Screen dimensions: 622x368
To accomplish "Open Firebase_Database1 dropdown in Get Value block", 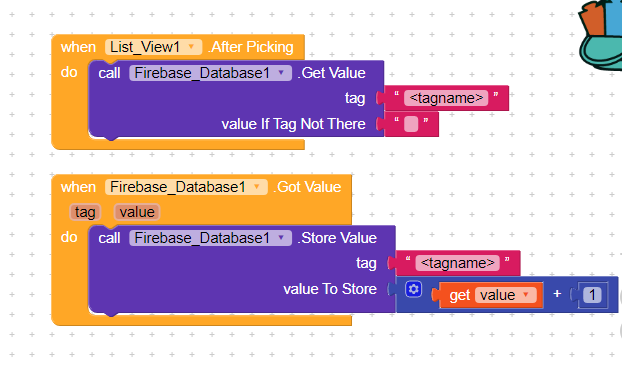I will [x=210, y=73].
